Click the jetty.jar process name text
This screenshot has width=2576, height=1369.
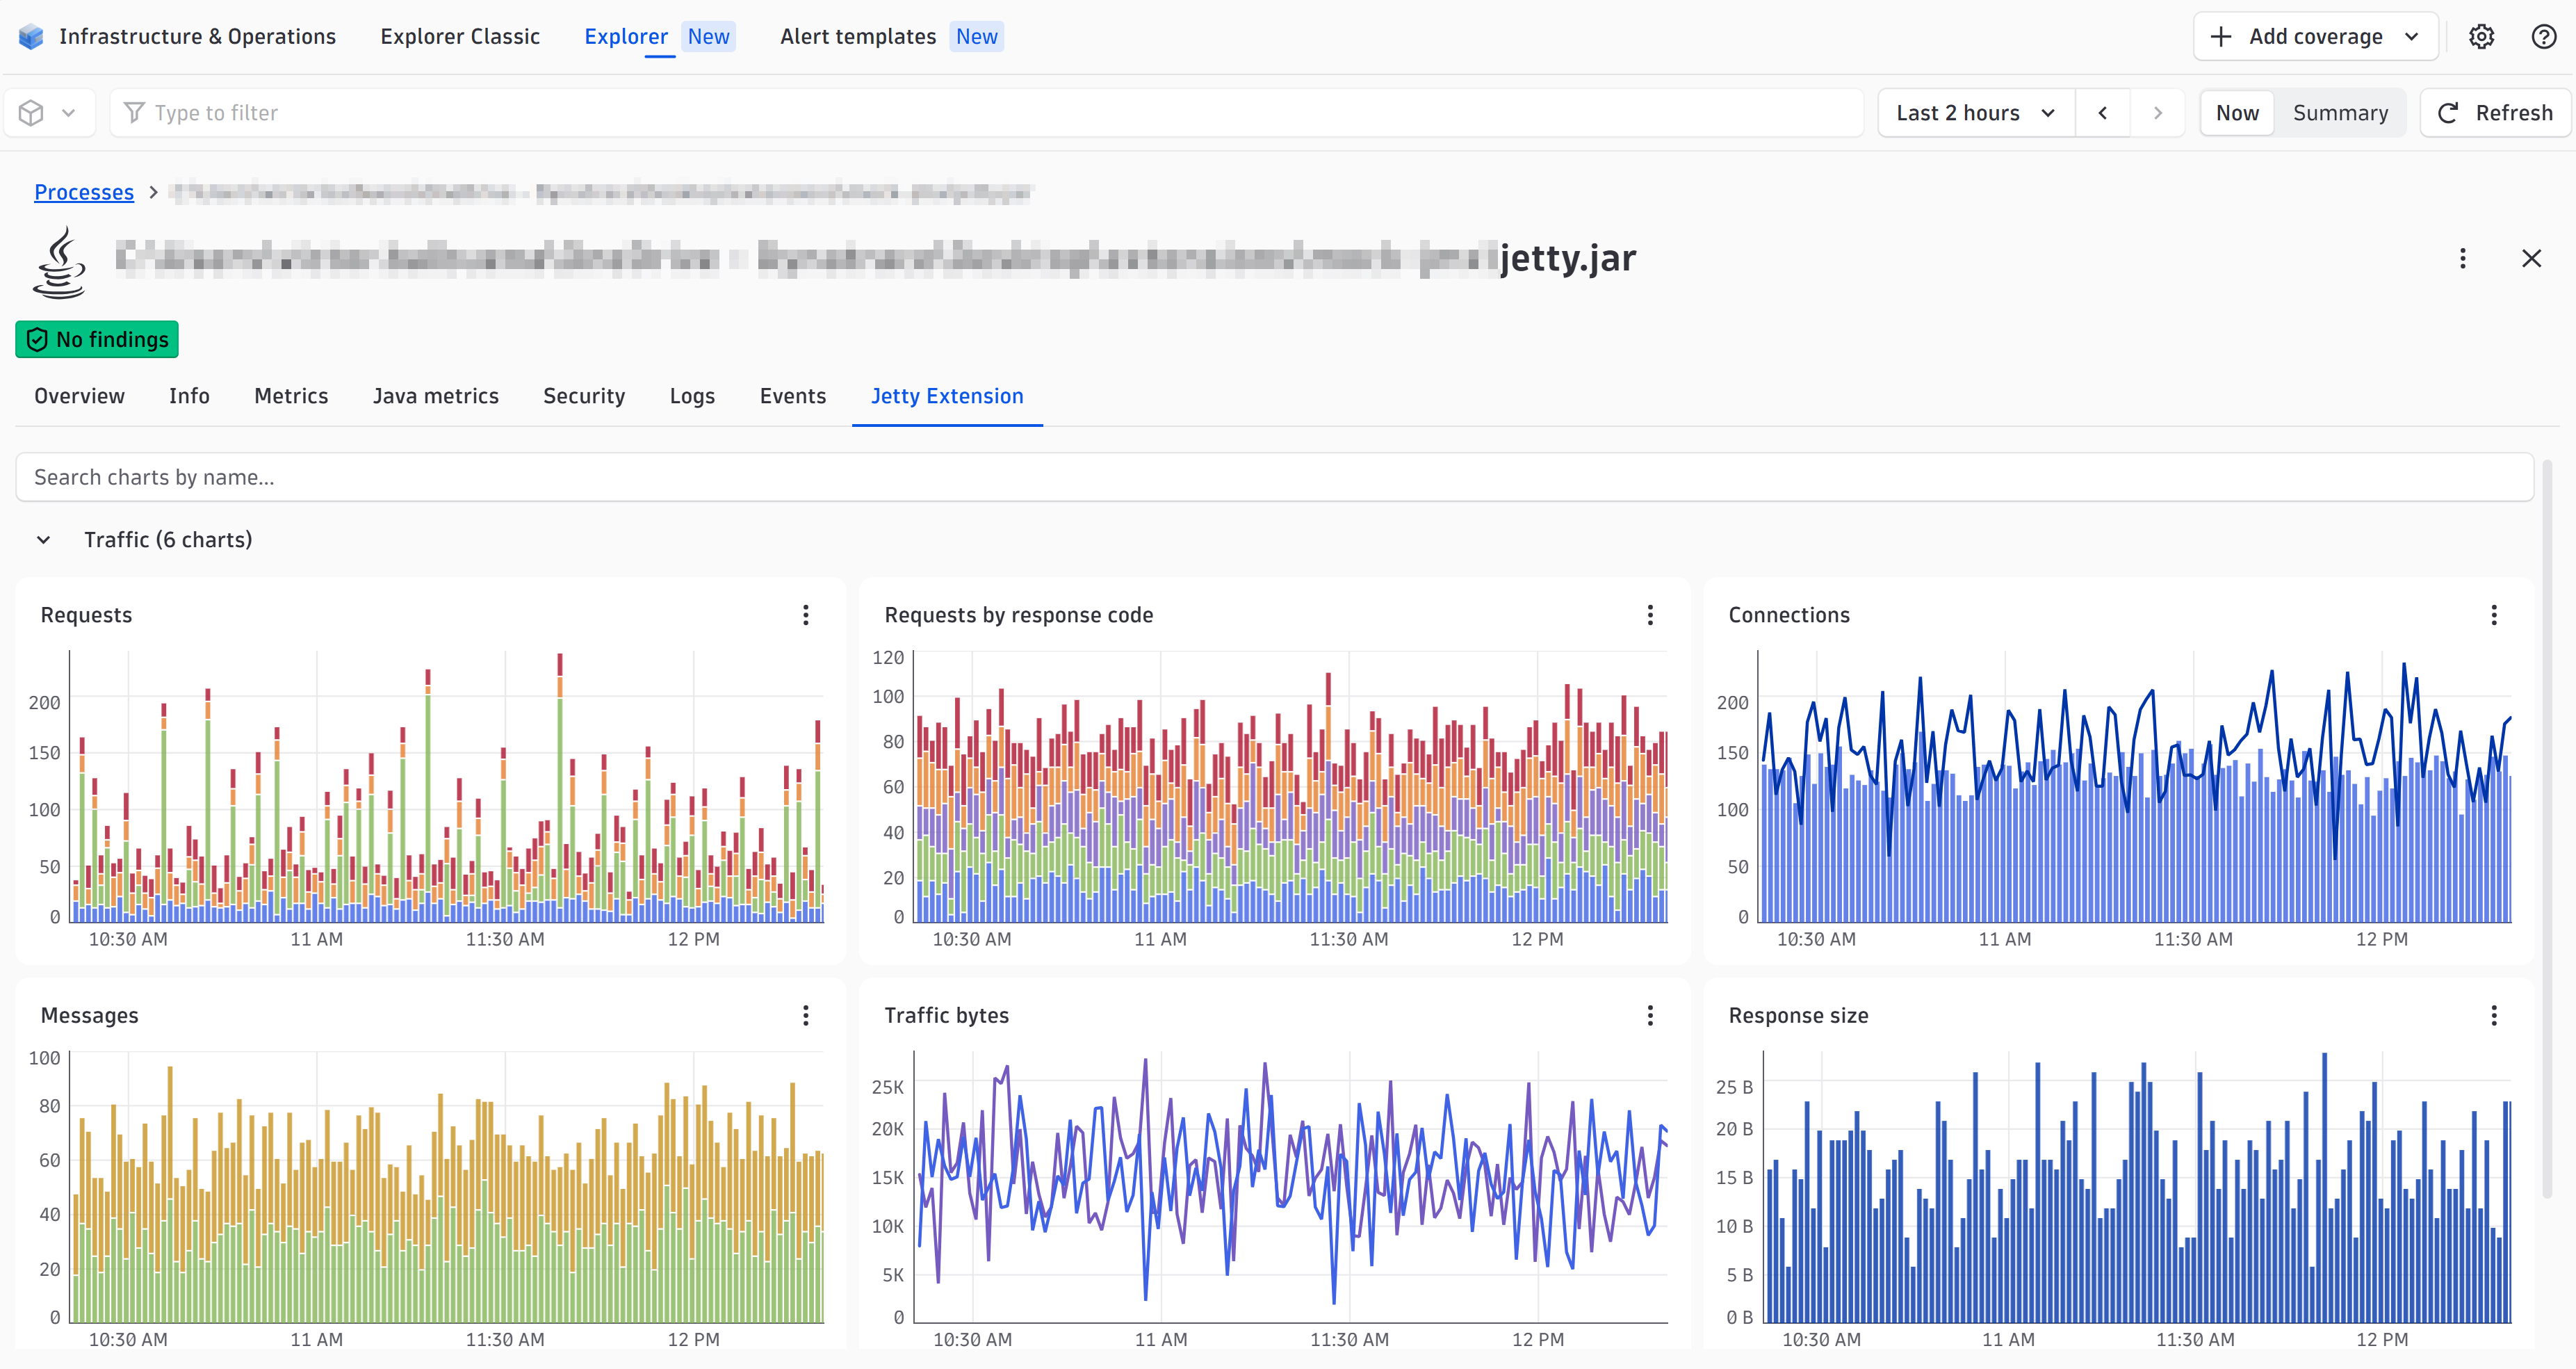pos(1567,259)
